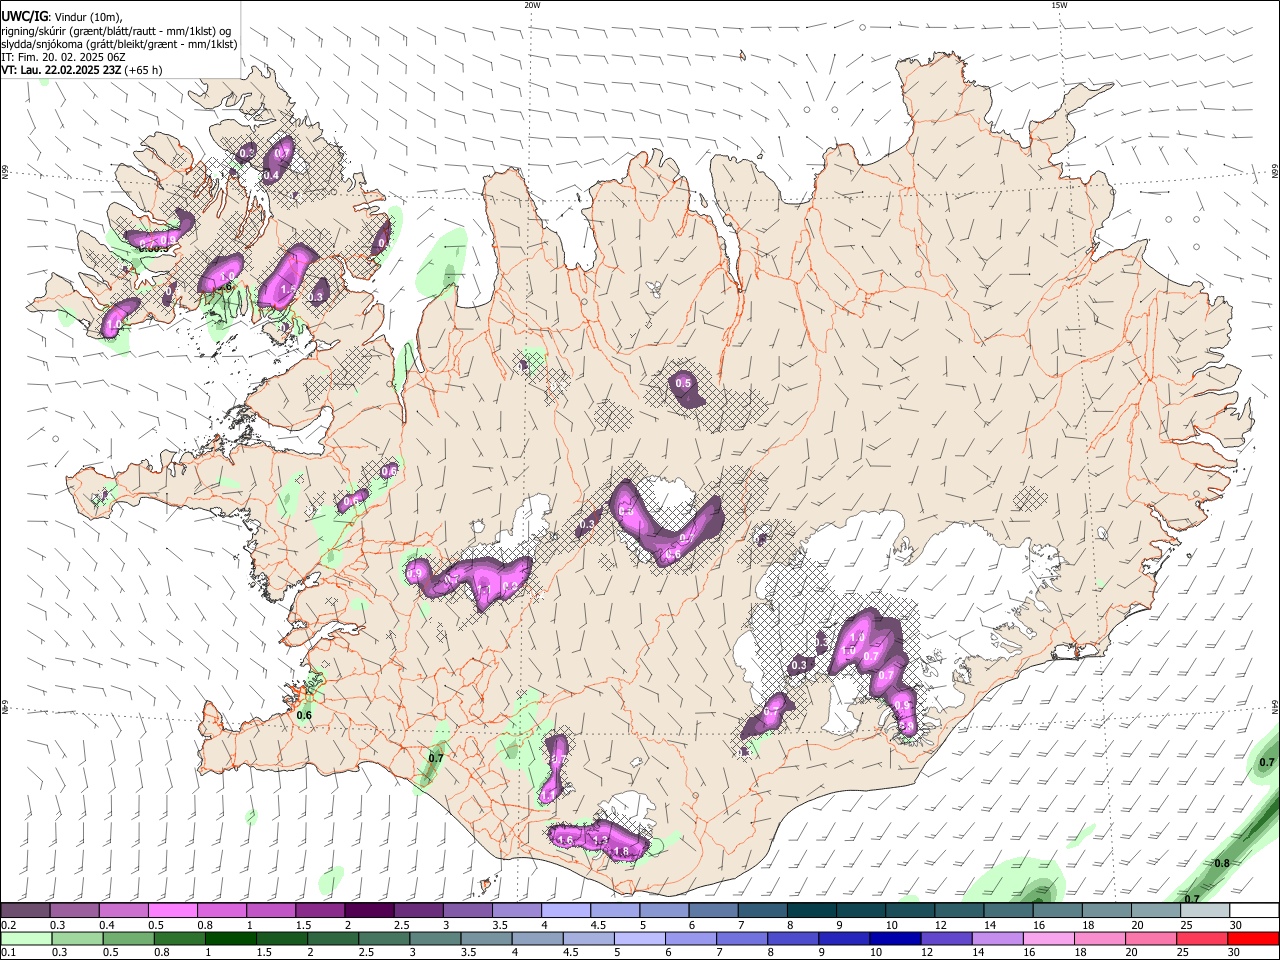Click the black '0.7' value on the southwest coast
The width and height of the screenshot is (1280, 960).
click(x=436, y=758)
